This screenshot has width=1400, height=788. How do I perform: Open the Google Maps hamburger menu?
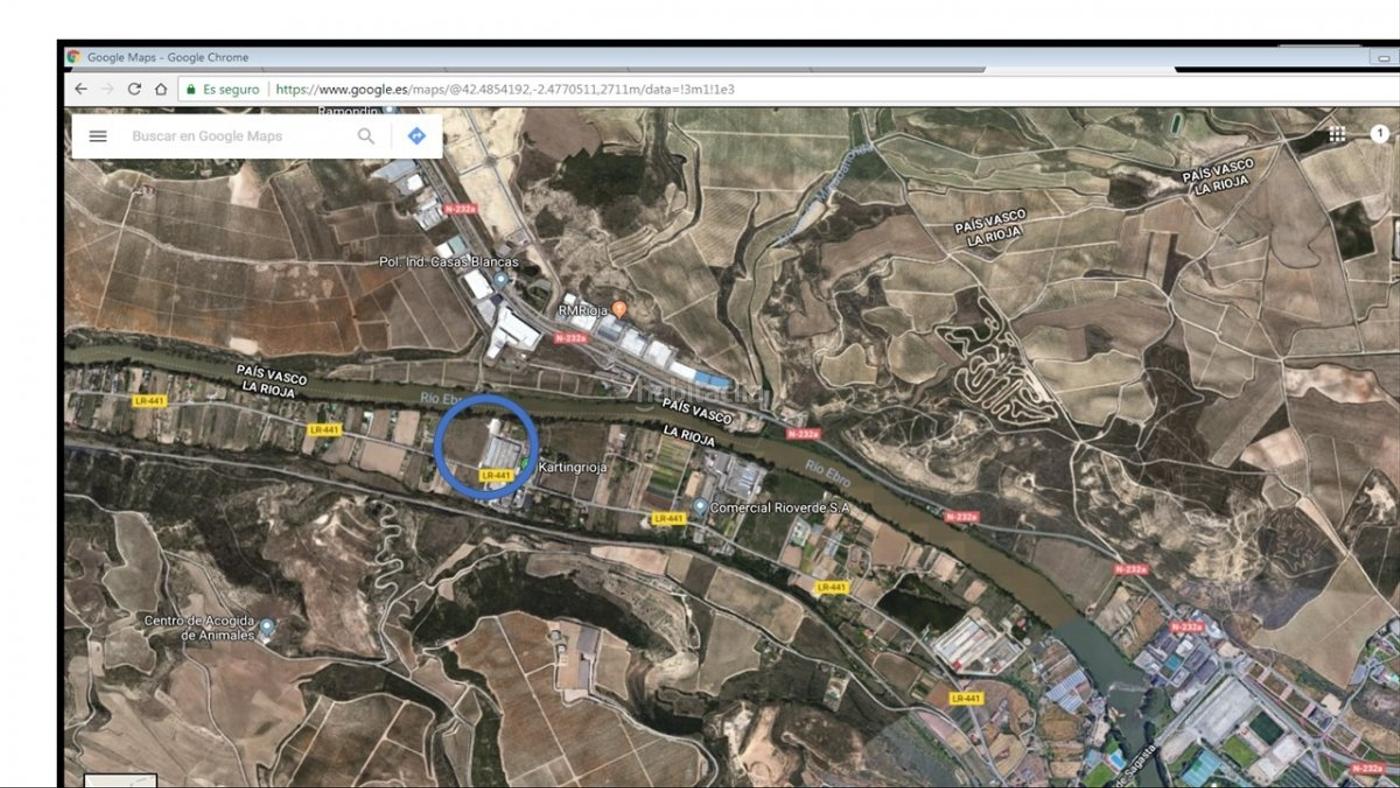(x=98, y=136)
